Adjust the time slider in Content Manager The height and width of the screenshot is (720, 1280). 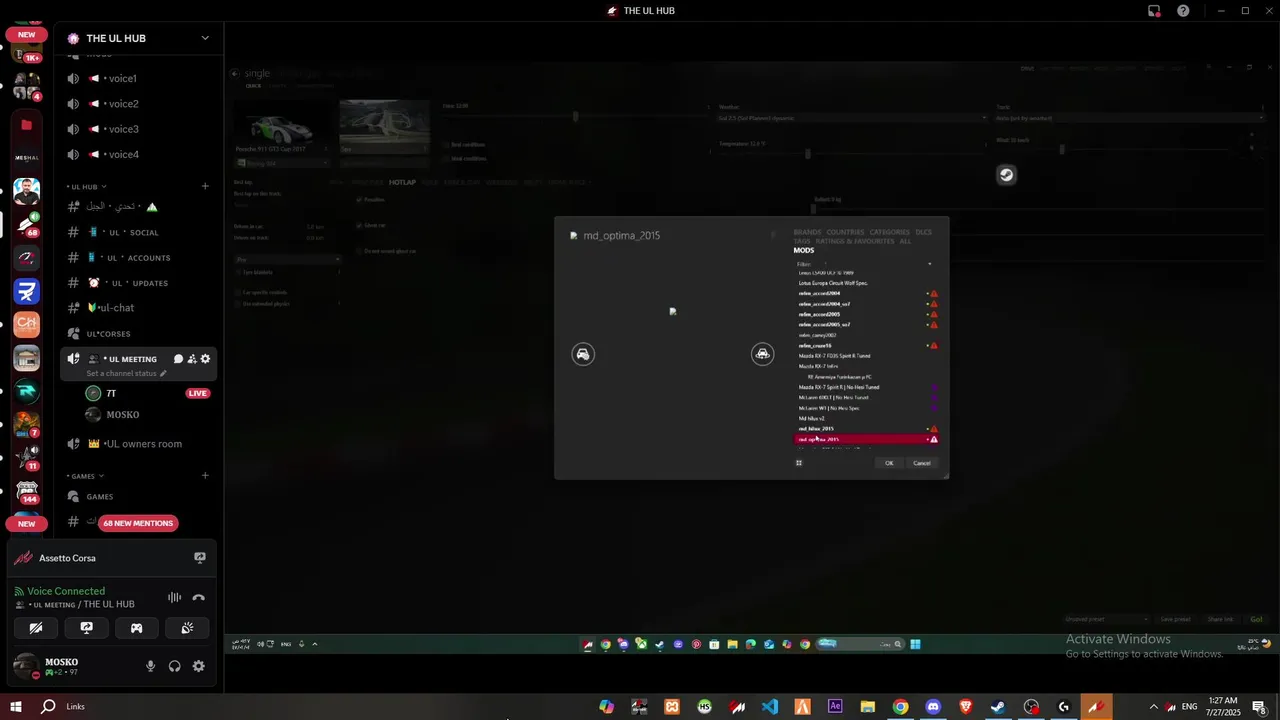[575, 117]
